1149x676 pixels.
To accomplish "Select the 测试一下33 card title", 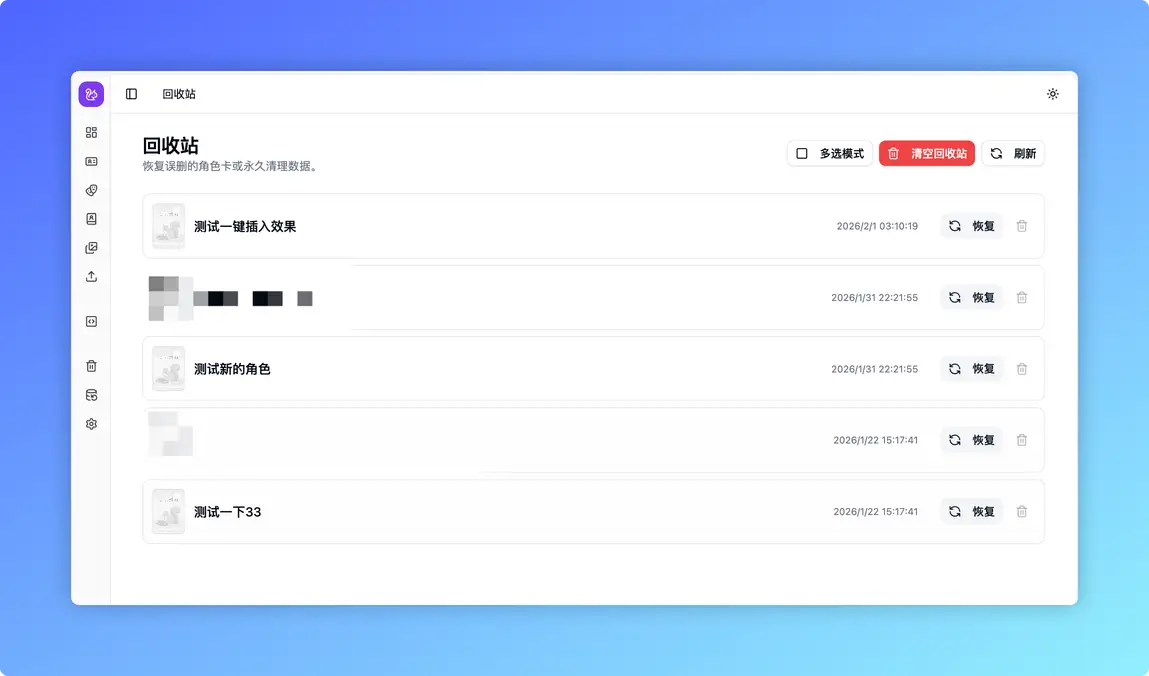I will tap(227, 512).
